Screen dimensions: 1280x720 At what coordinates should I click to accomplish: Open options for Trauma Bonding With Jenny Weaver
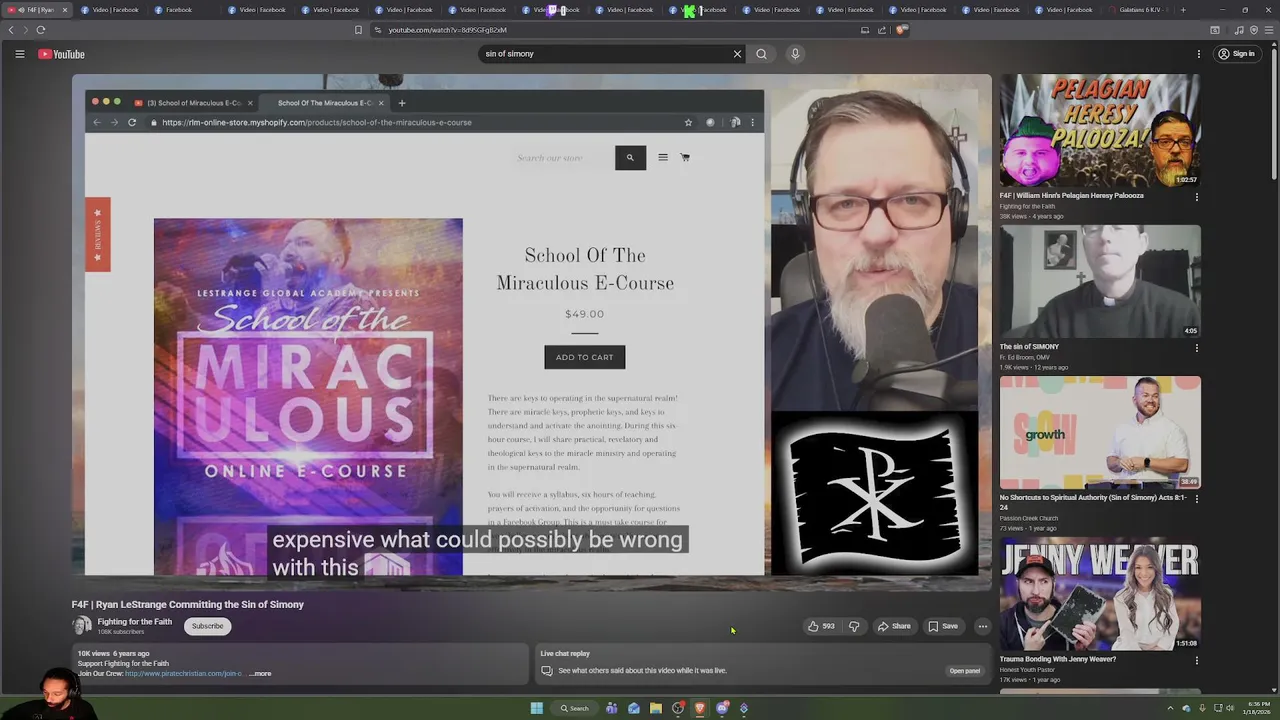click(1196, 660)
